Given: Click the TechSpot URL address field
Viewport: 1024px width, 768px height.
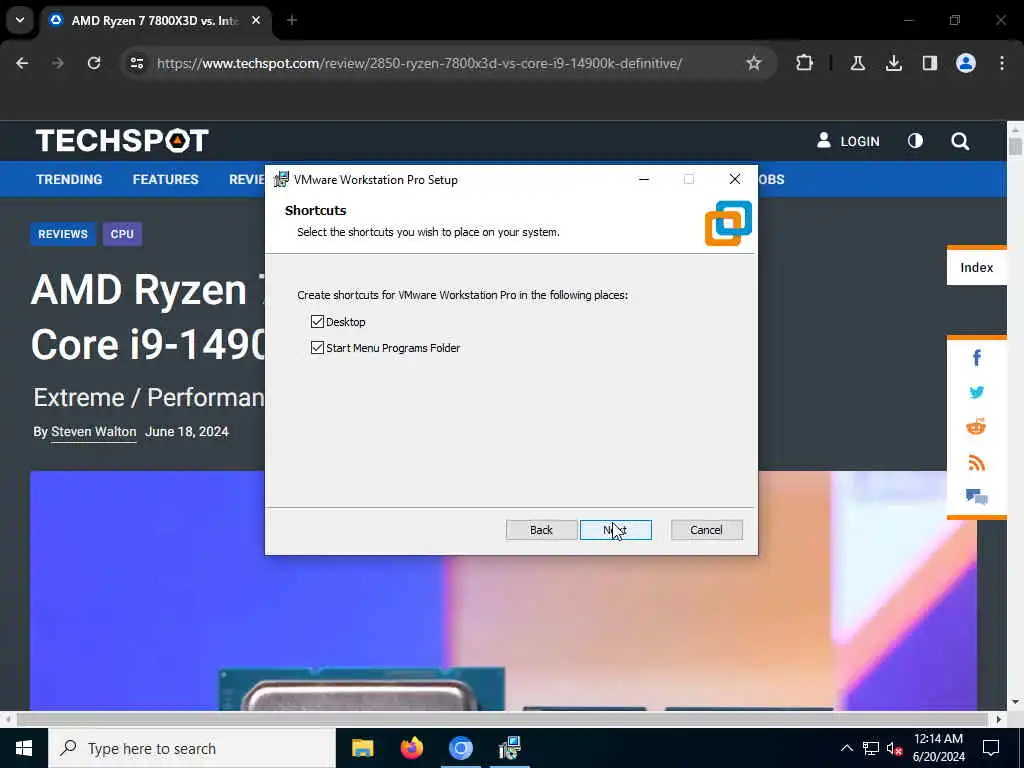Looking at the screenshot, I should (419, 63).
